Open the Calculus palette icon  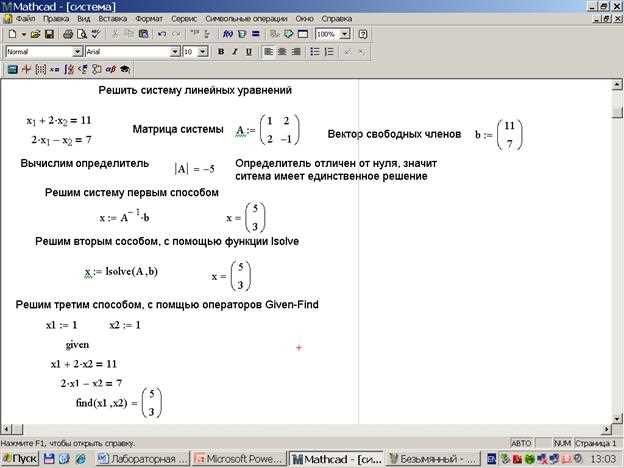68,70
